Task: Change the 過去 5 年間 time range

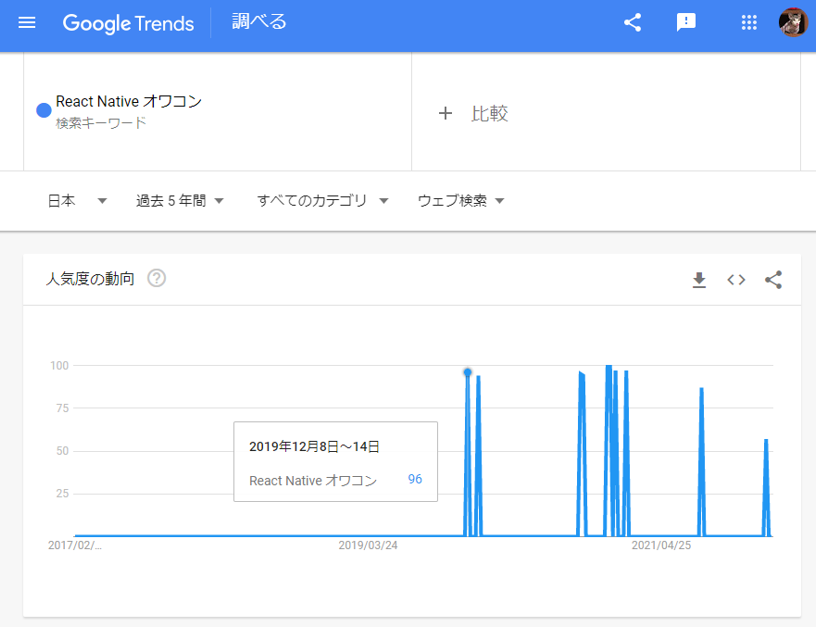Action: pyautogui.click(x=180, y=201)
